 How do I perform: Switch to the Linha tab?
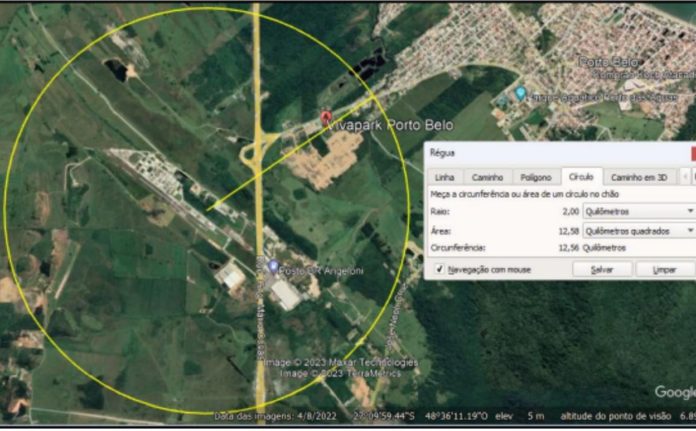(444, 177)
